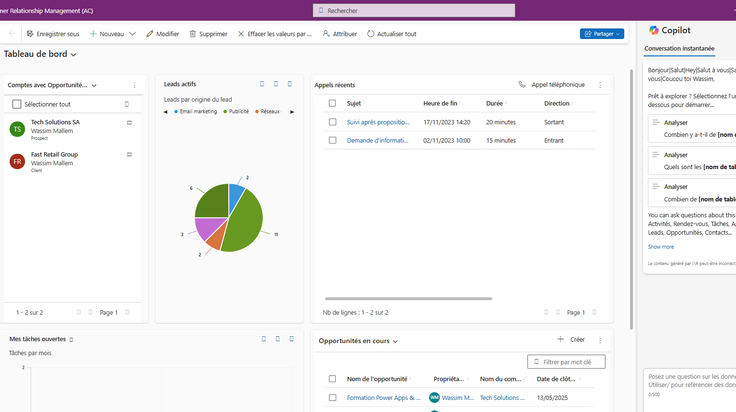Select the Formation Power Apps row checkbox
This screenshot has height=412, width=736.
332,397
